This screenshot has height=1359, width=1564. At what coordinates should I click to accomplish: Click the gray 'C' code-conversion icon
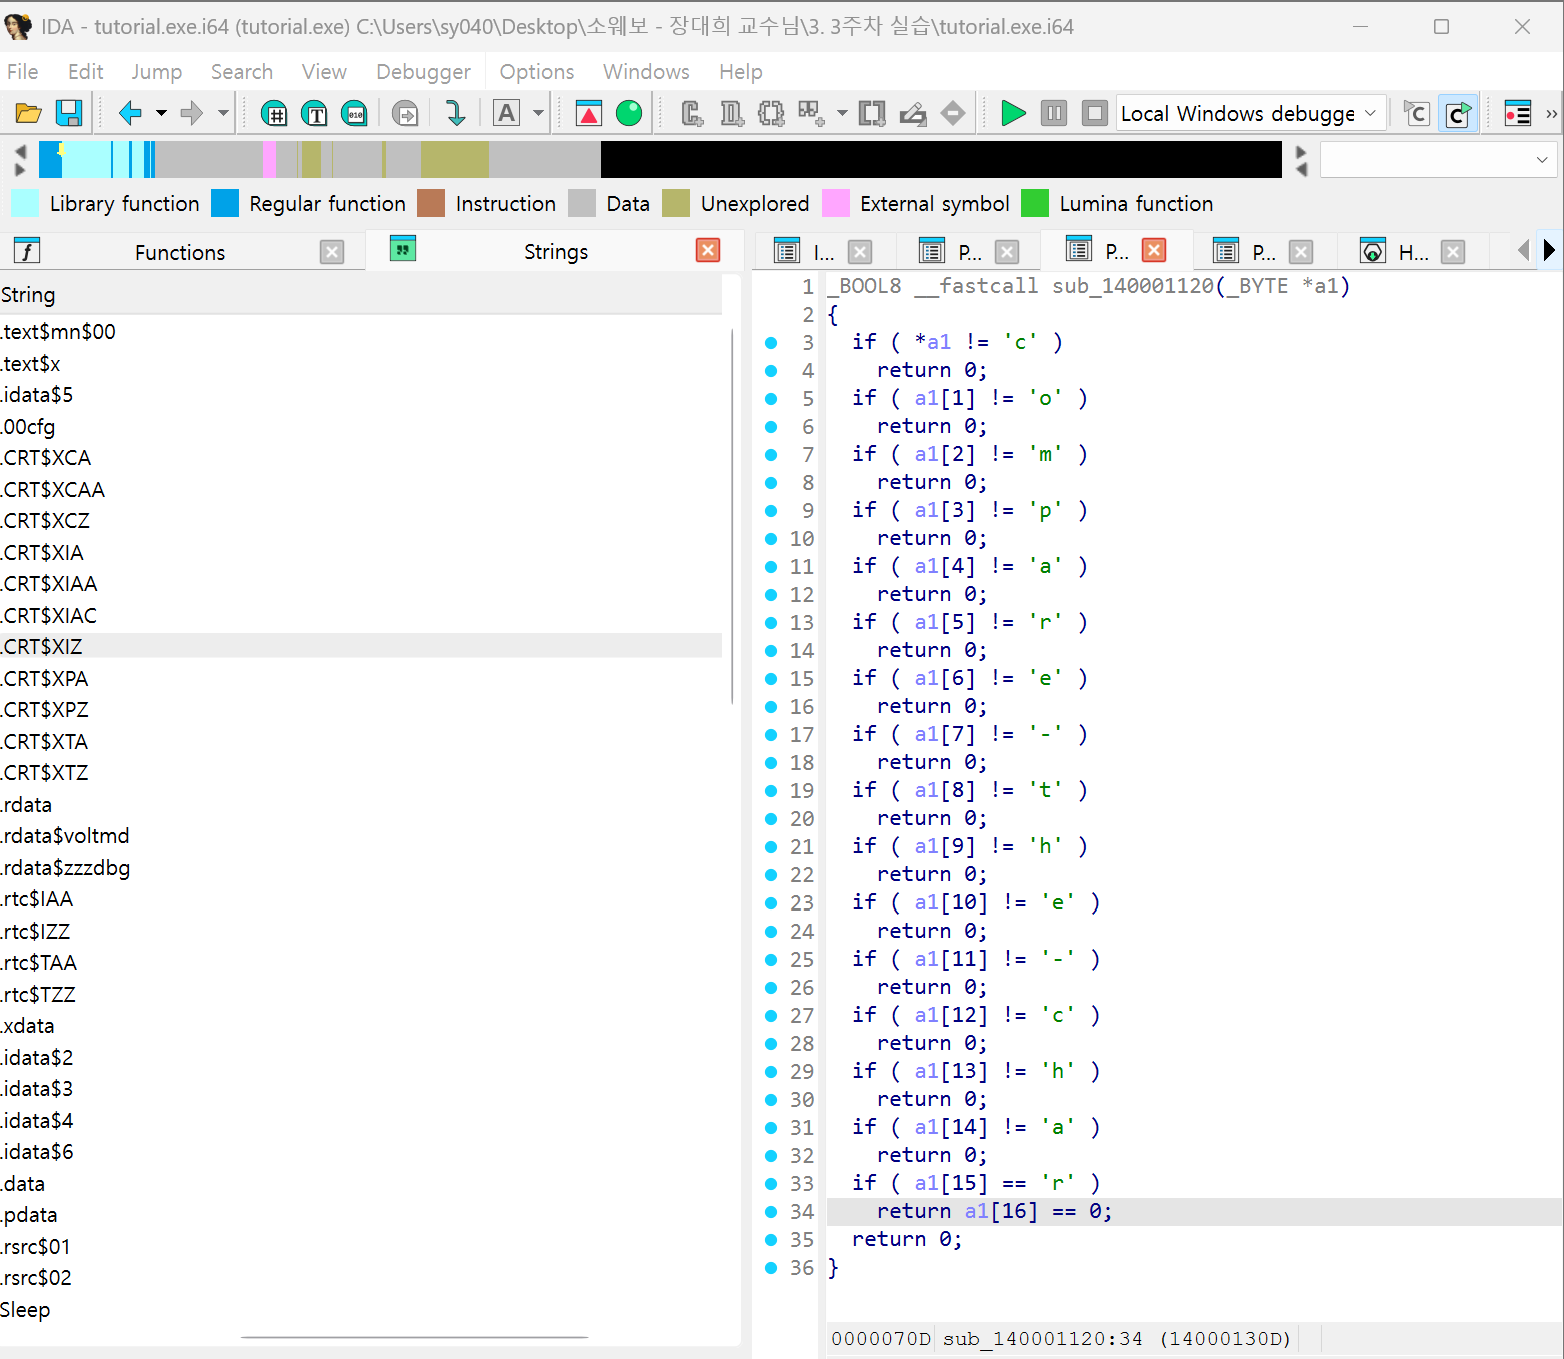click(691, 113)
